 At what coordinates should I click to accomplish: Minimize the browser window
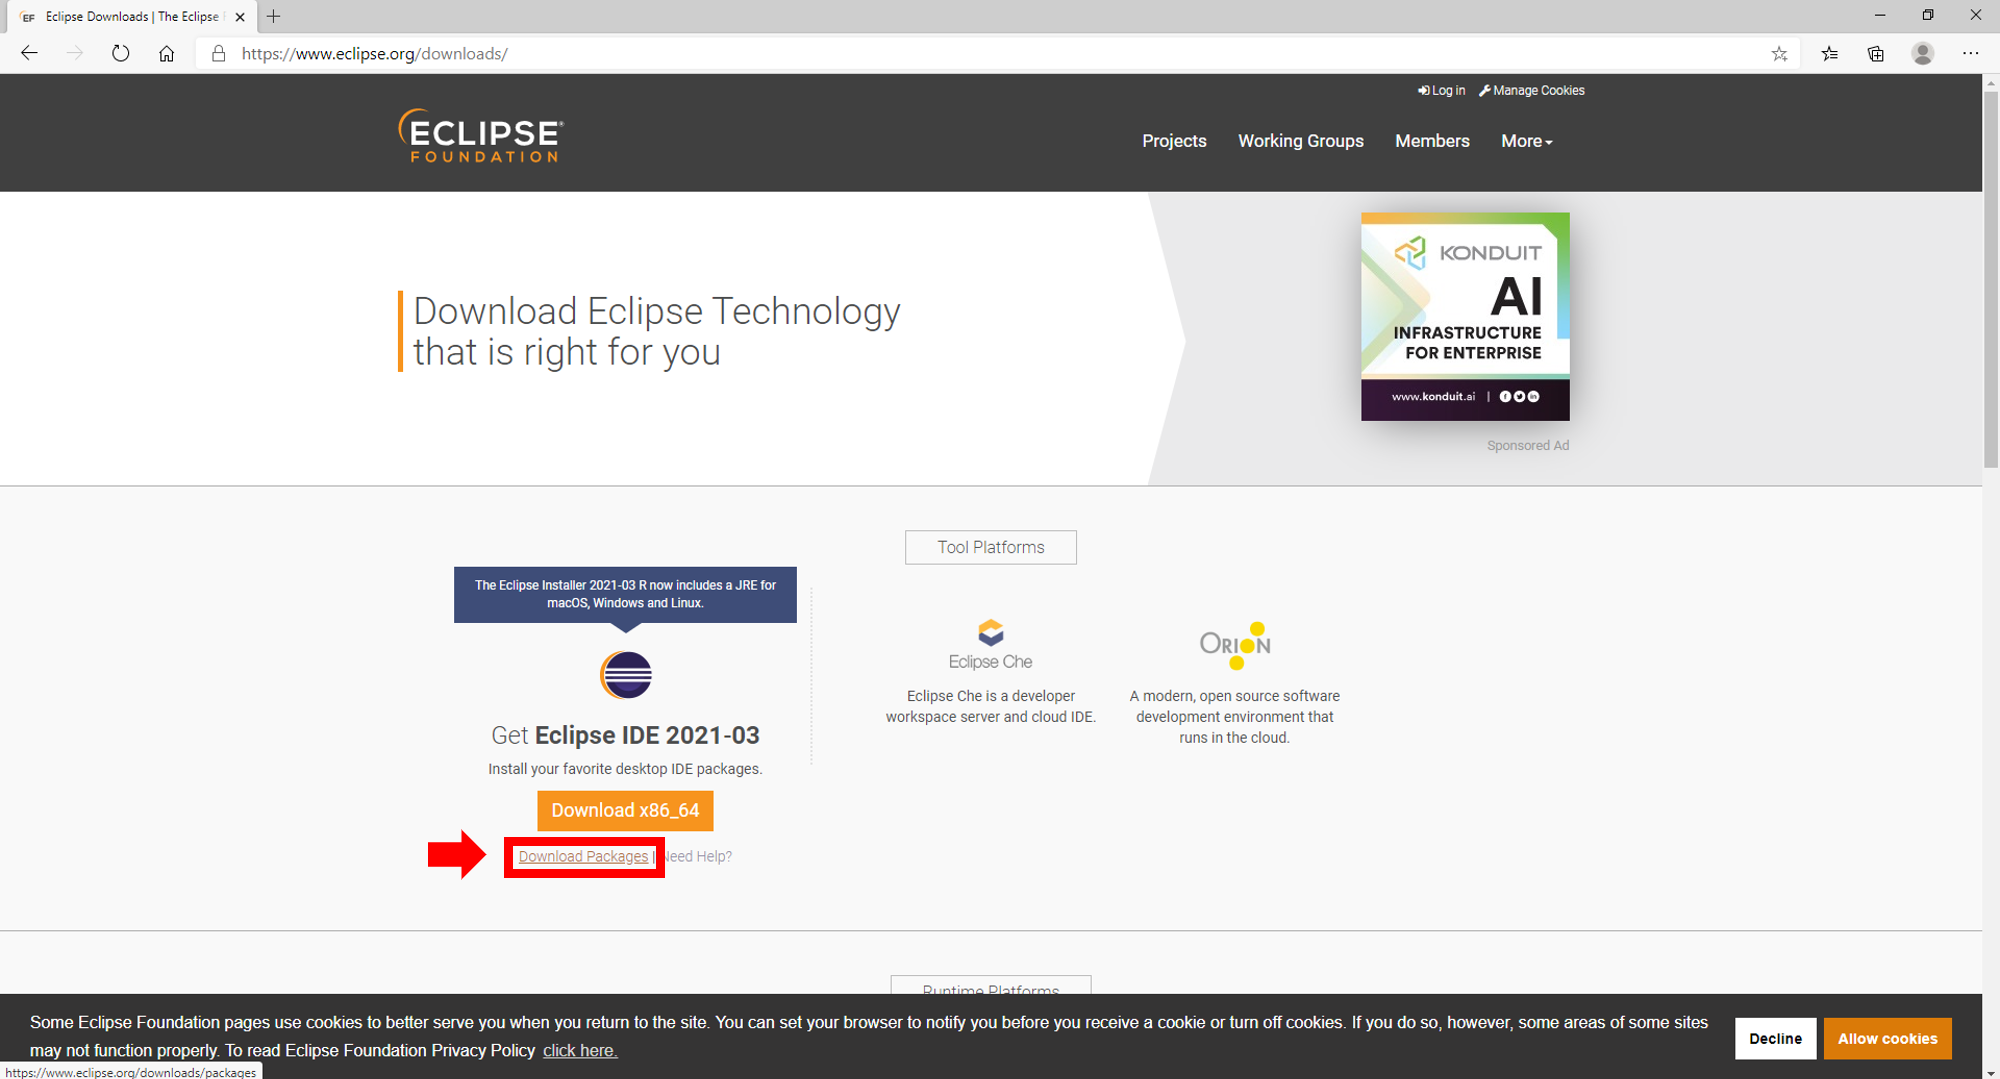1880,15
